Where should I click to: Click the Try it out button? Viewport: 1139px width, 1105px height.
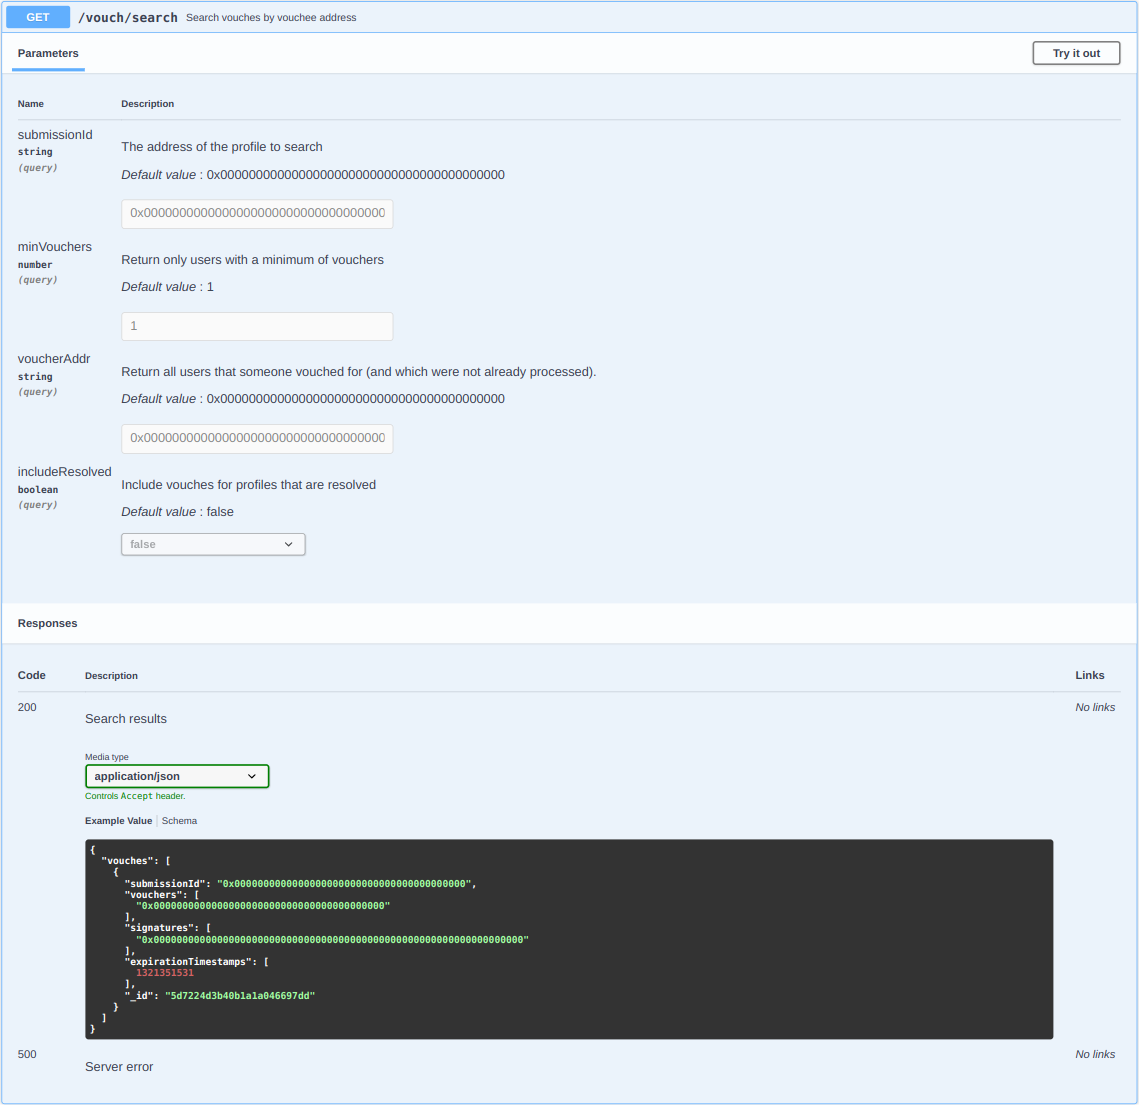(1076, 53)
